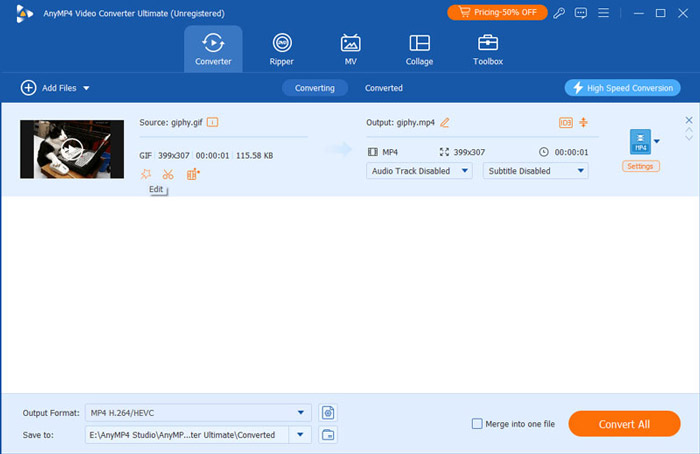The image size is (700, 454).
Task: Open the MV tab
Action: (x=350, y=49)
